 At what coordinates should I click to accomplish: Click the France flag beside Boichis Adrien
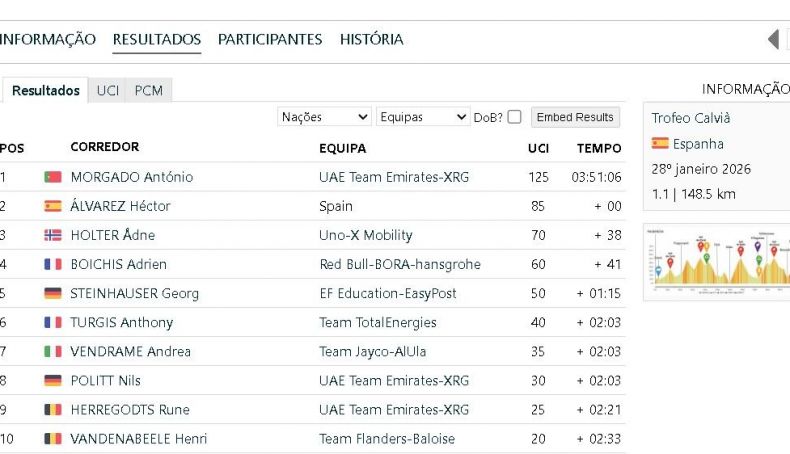(53, 265)
